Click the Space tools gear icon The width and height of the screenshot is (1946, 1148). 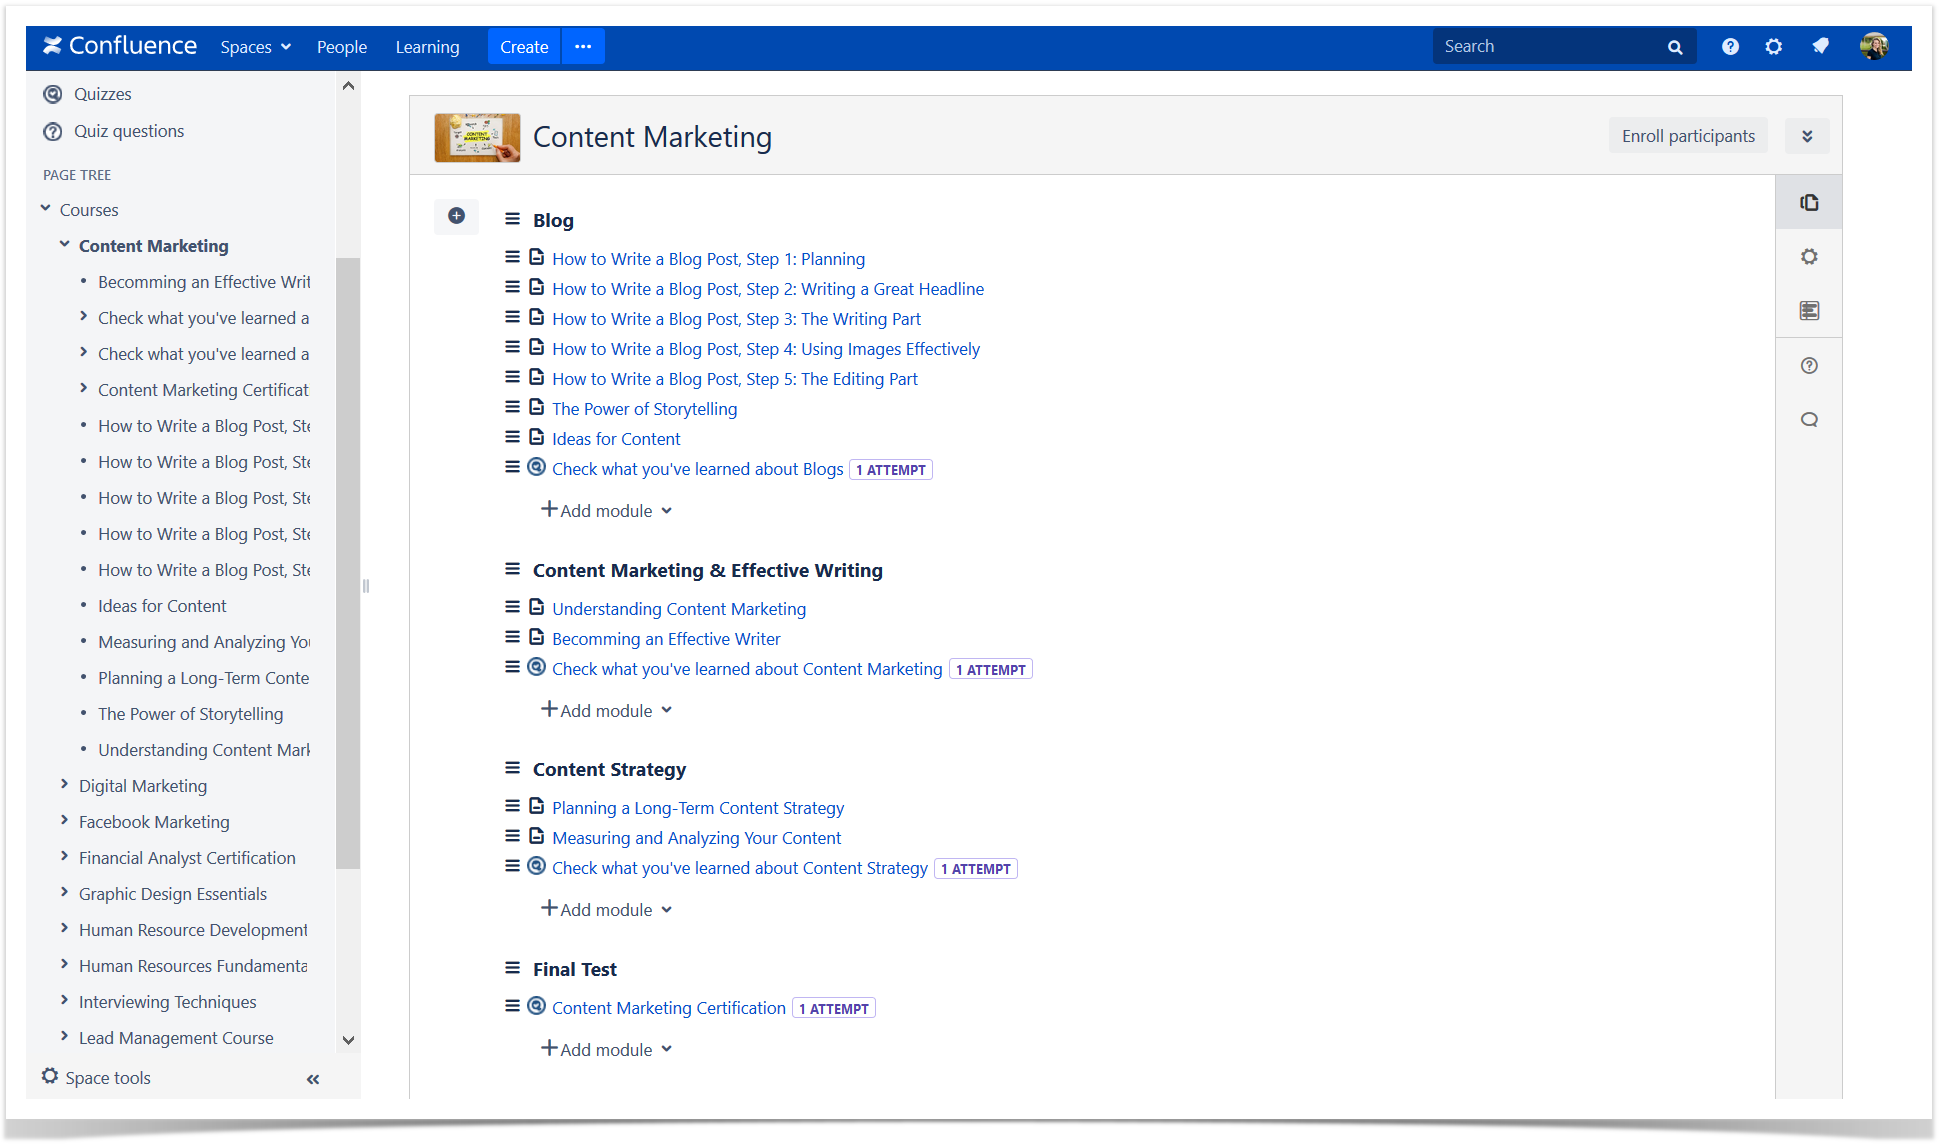(50, 1076)
